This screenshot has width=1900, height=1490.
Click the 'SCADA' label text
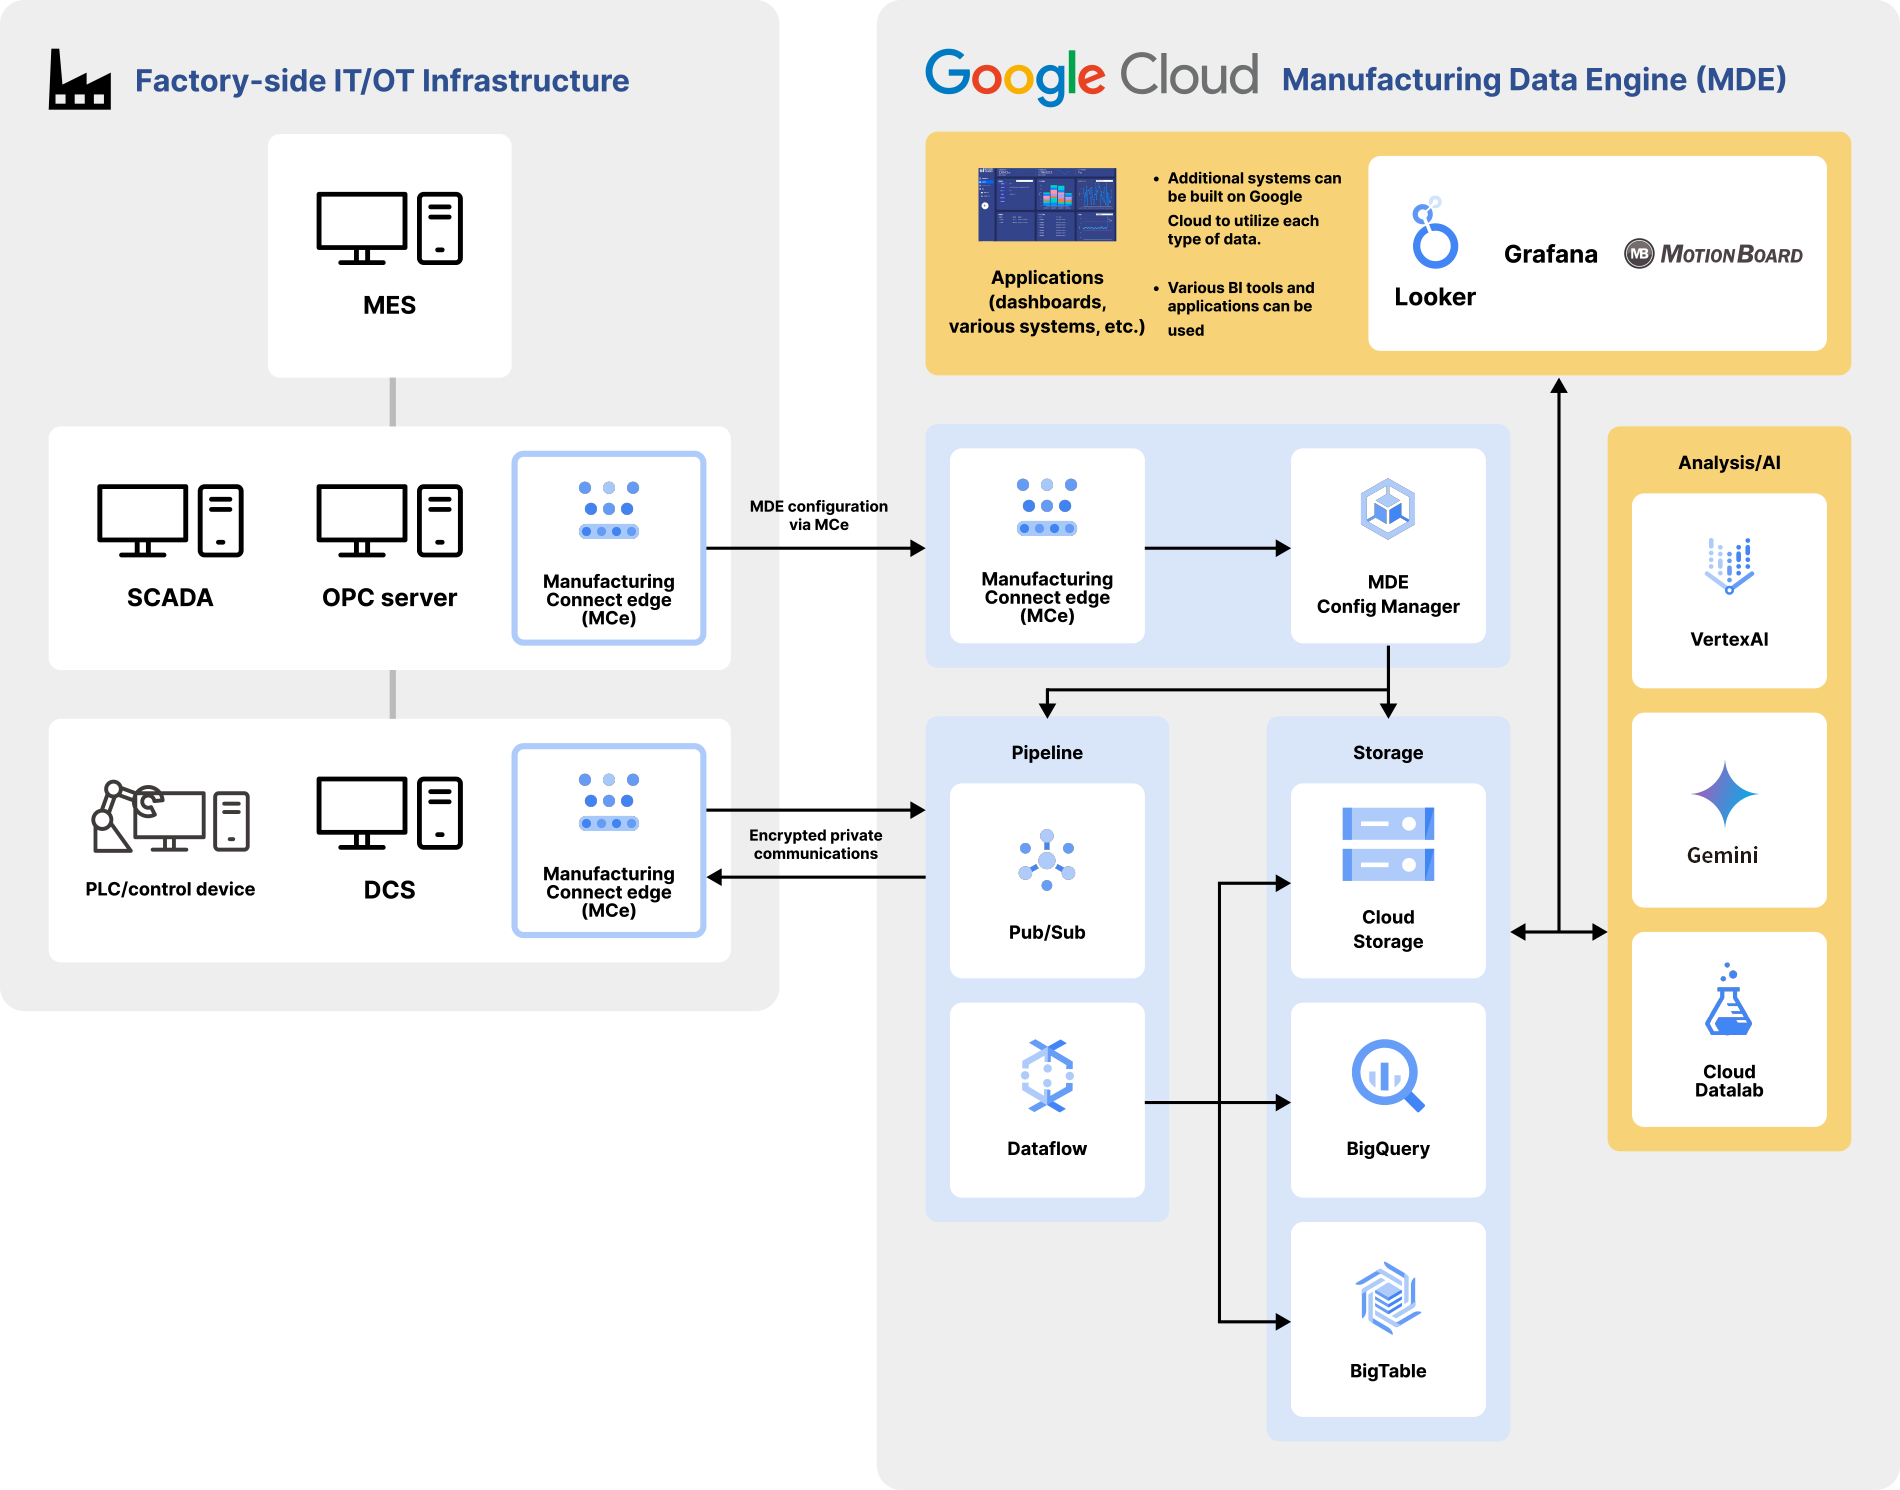(x=170, y=597)
